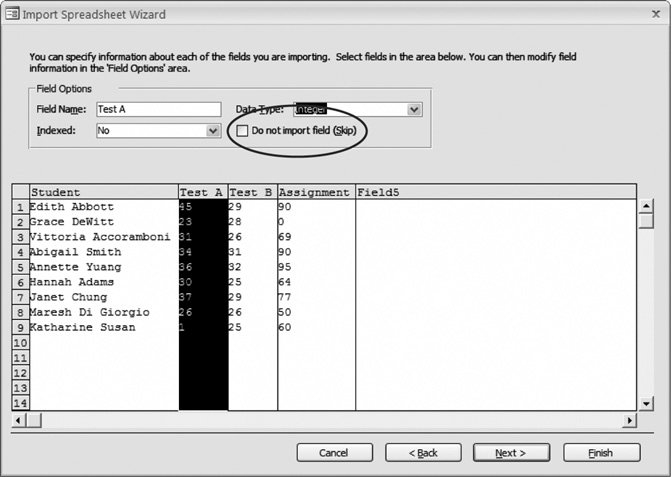Image resolution: width=672 pixels, height=477 pixels.
Task: Choose the Assignment column header
Action: [x=315, y=192]
